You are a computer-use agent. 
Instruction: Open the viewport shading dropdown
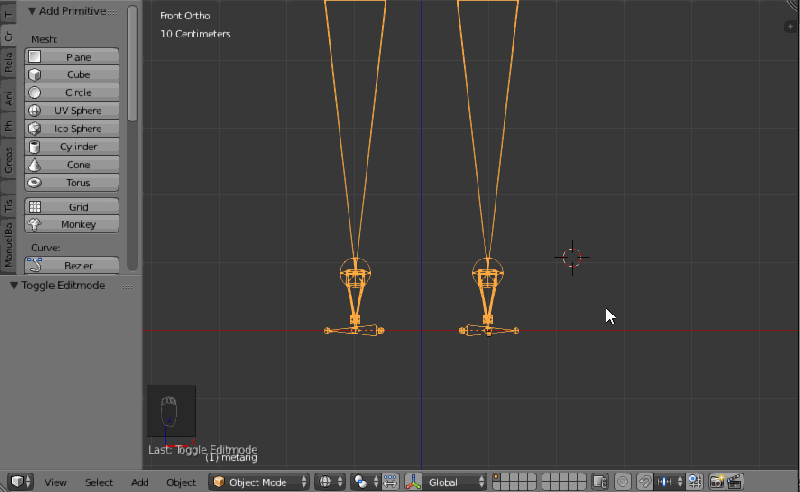pyautogui.click(x=330, y=482)
